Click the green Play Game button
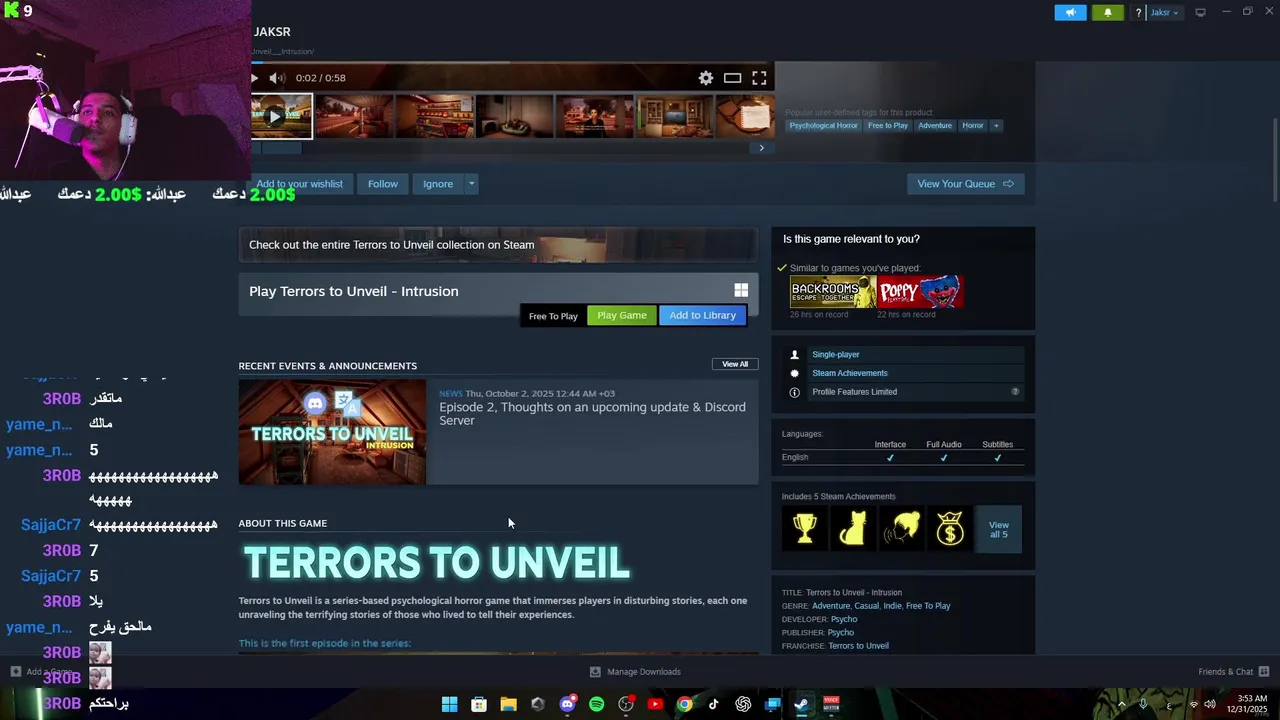The image size is (1280, 720). point(622,316)
